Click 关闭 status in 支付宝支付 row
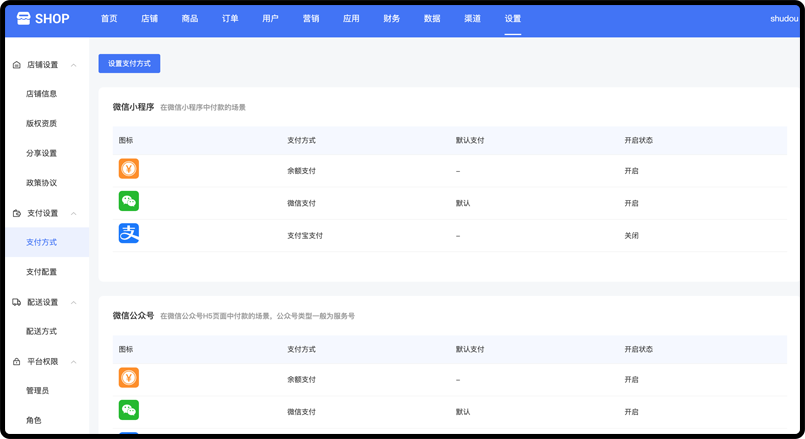Screen dimensions: 805x439 tap(631, 236)
